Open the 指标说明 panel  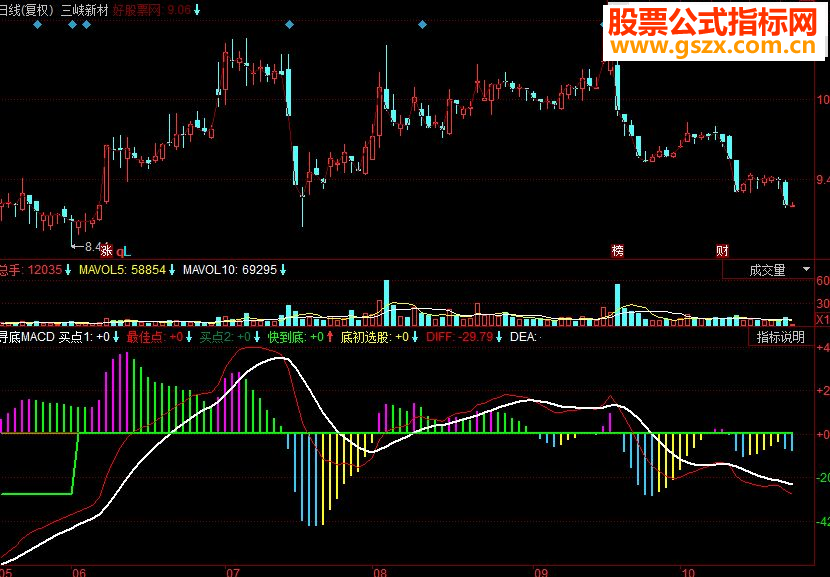click(x=779, y=337)
